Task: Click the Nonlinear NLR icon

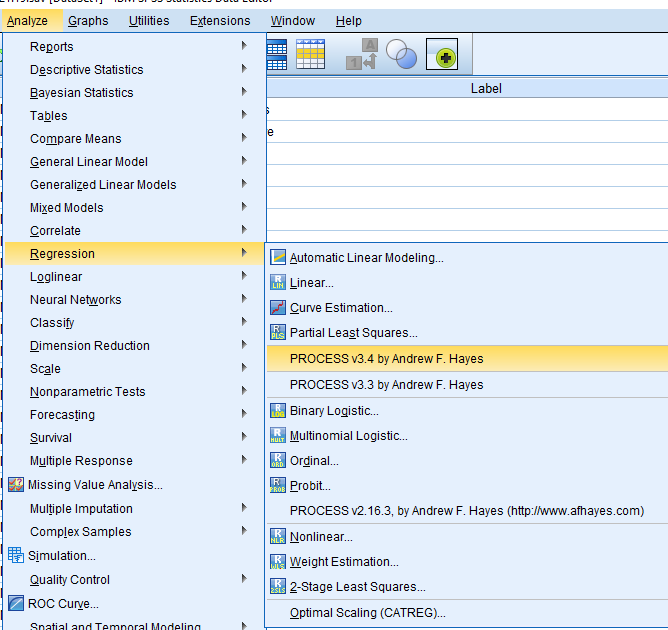Action: 278,536
